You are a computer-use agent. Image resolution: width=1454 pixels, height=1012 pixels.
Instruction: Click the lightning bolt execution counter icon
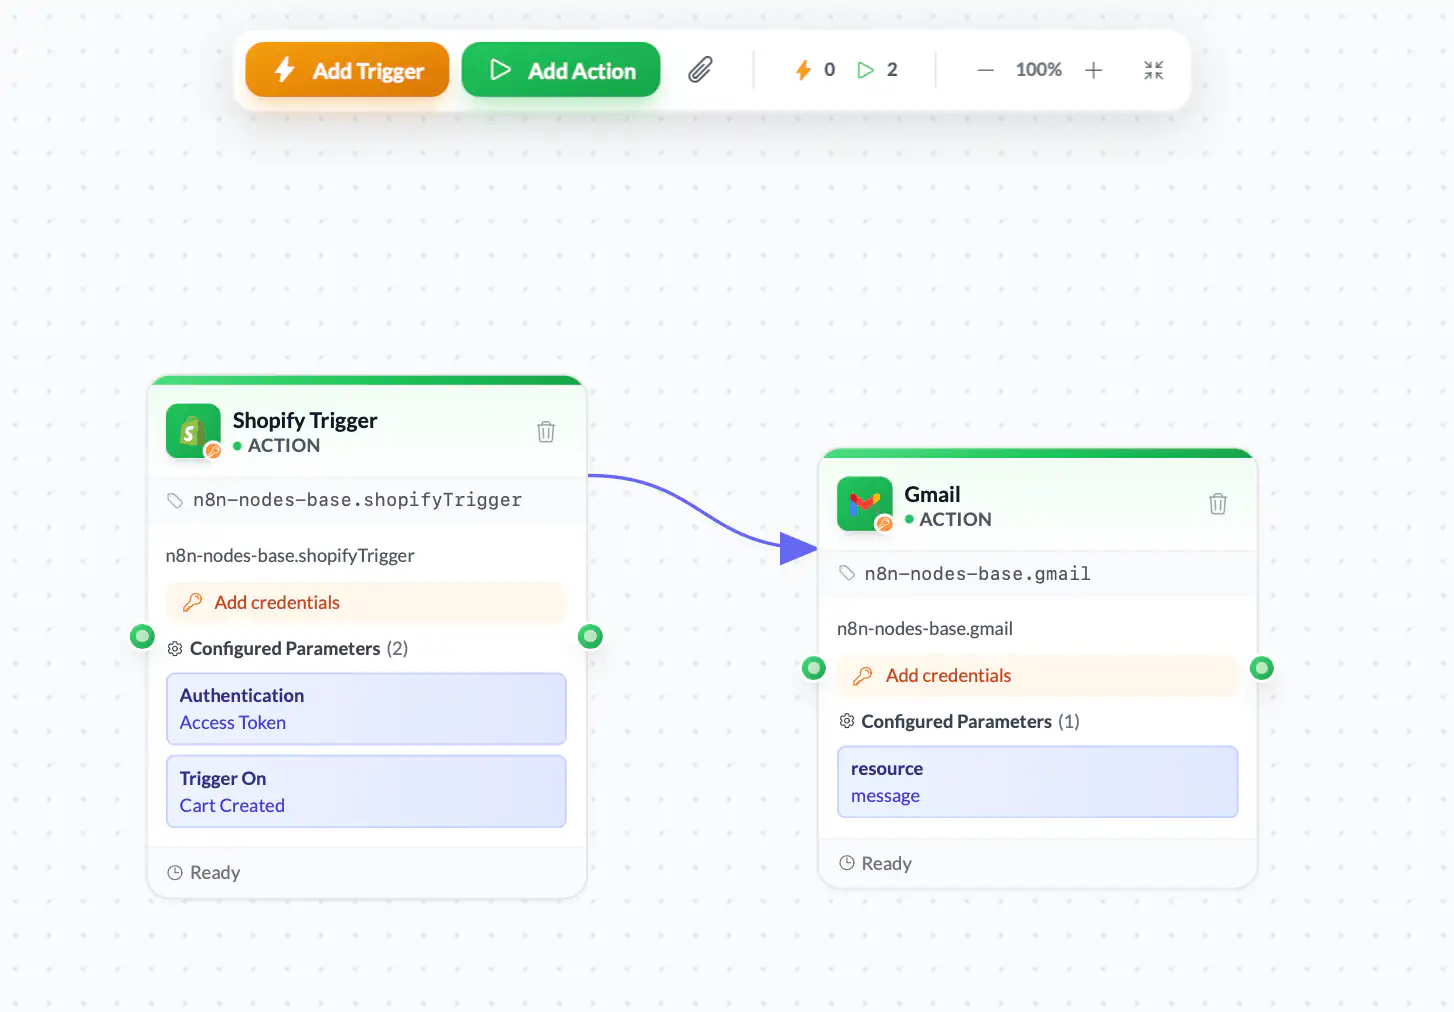click(x=804, y=69)
